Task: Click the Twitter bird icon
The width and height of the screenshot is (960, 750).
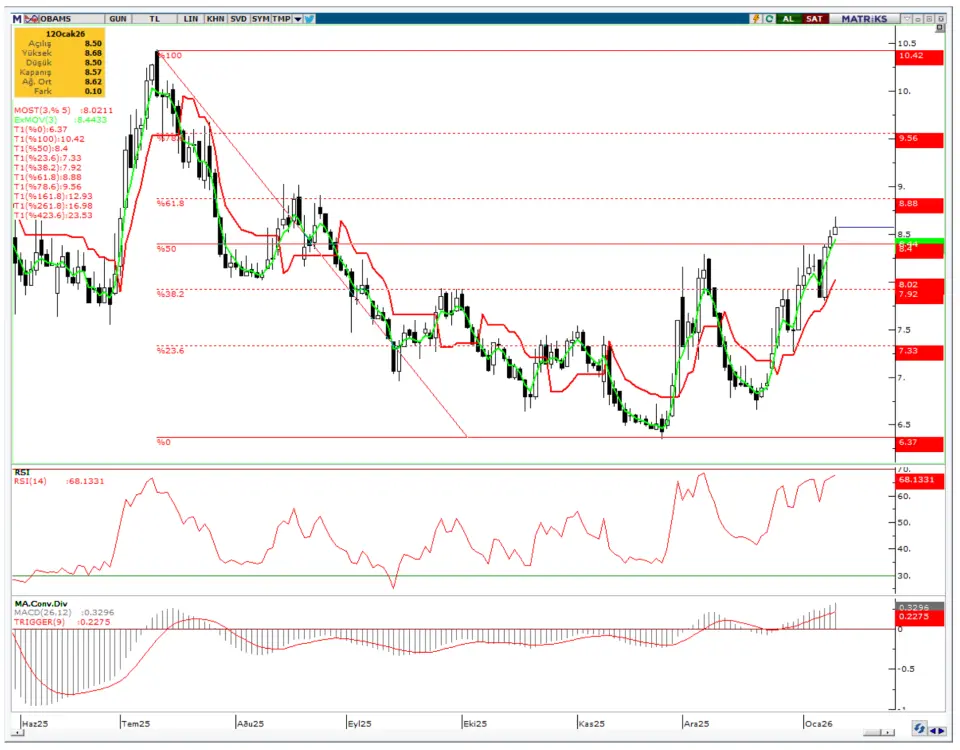Action: 309,19
